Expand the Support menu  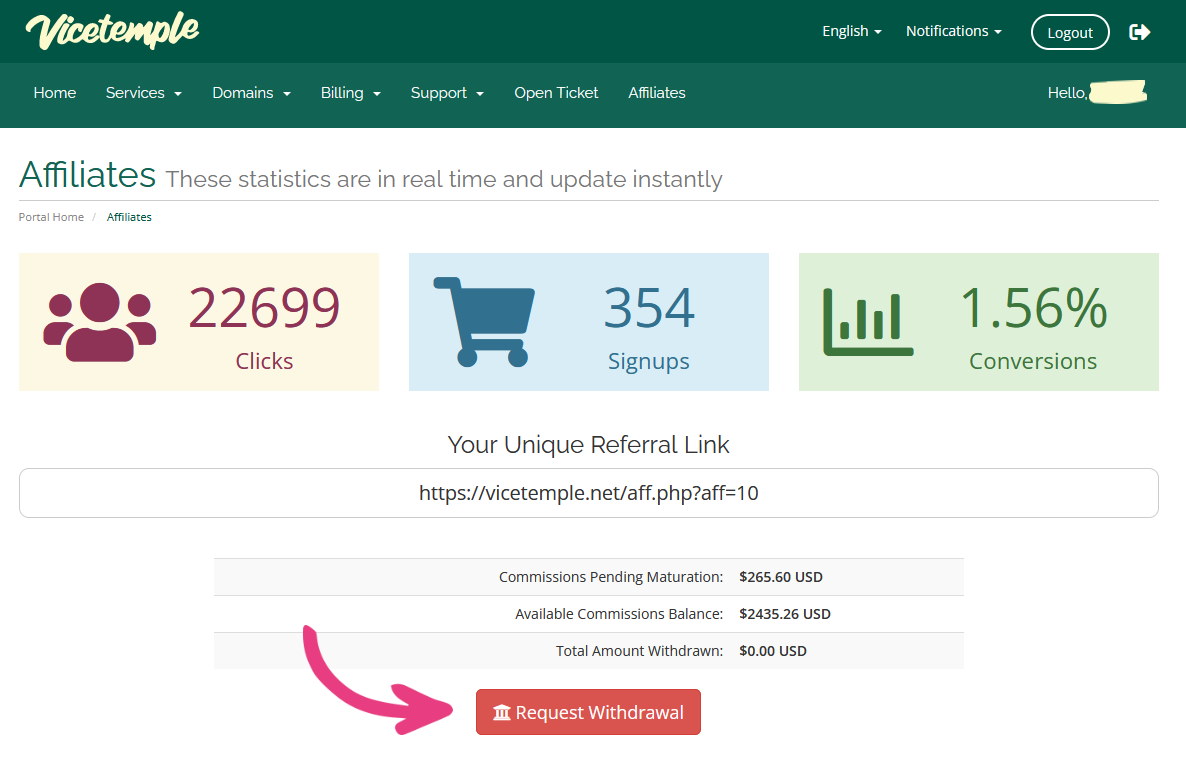pos(447,93)
